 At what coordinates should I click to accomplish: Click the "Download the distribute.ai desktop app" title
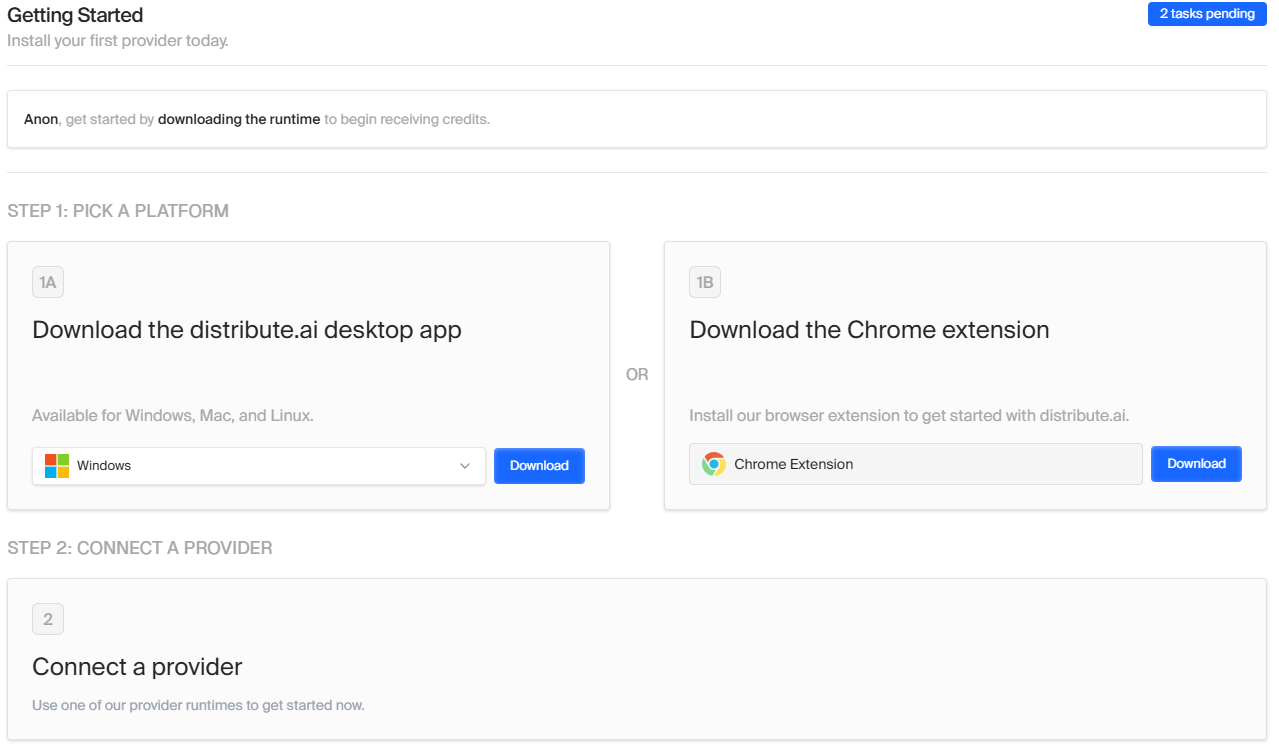click(x=247, y=330)
